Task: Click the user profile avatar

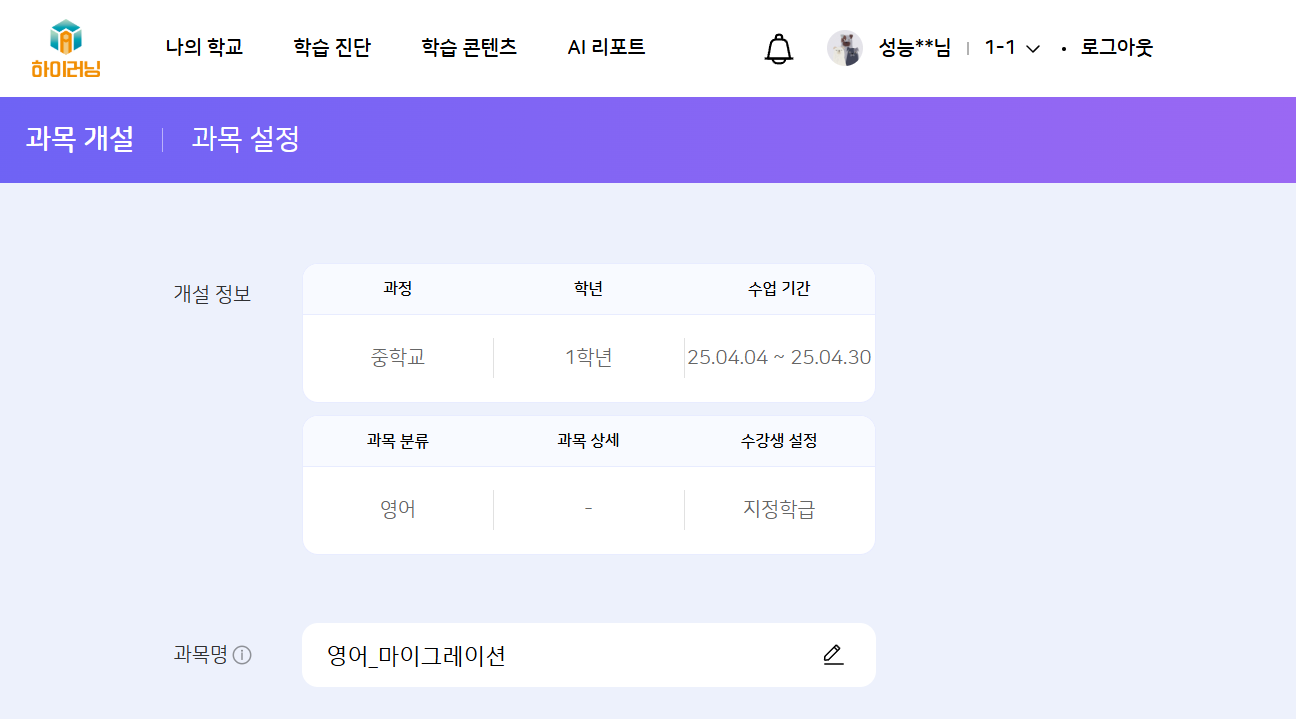Action: tap(845, 48)
